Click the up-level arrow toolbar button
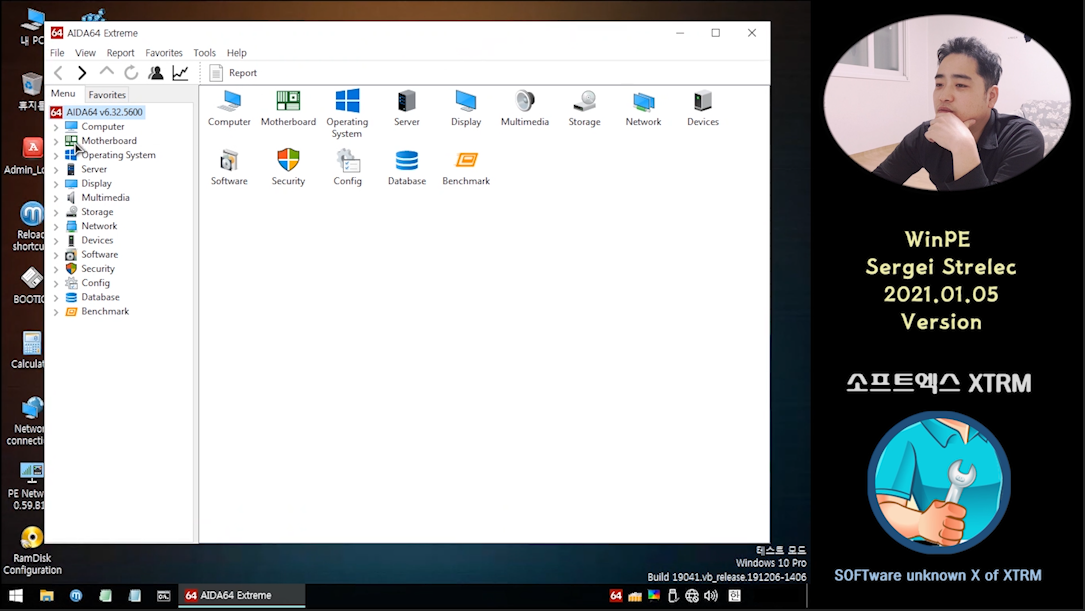 point(107,73)
